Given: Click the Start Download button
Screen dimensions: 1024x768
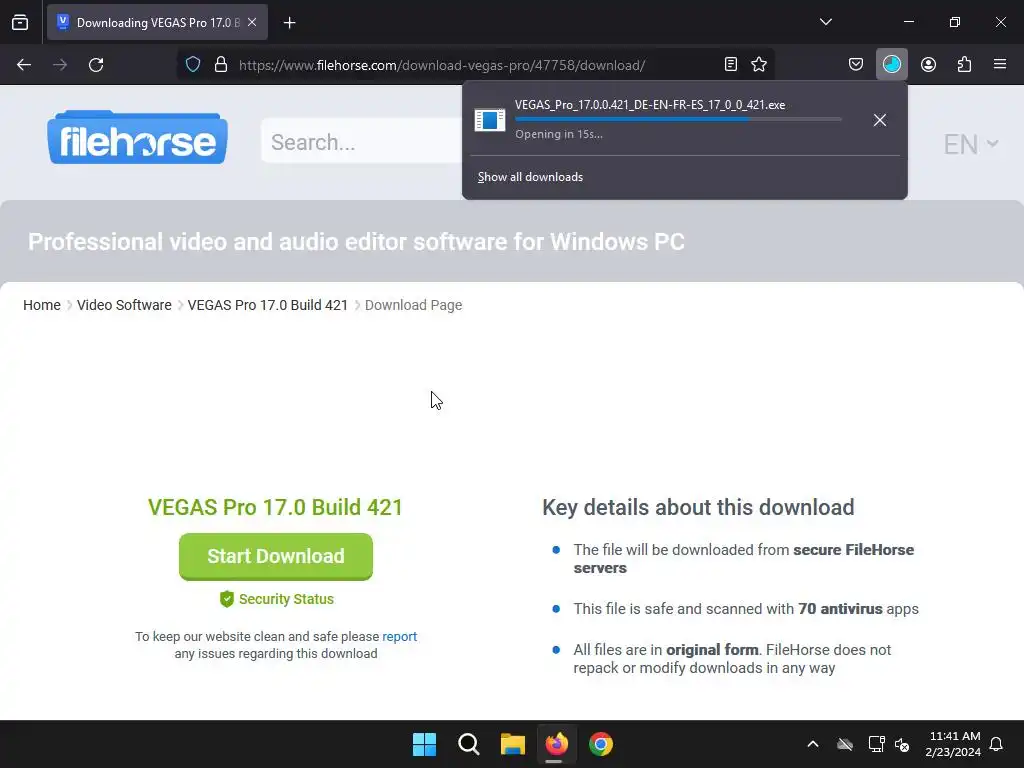Looking at the screenshot, I should [276, 556].
